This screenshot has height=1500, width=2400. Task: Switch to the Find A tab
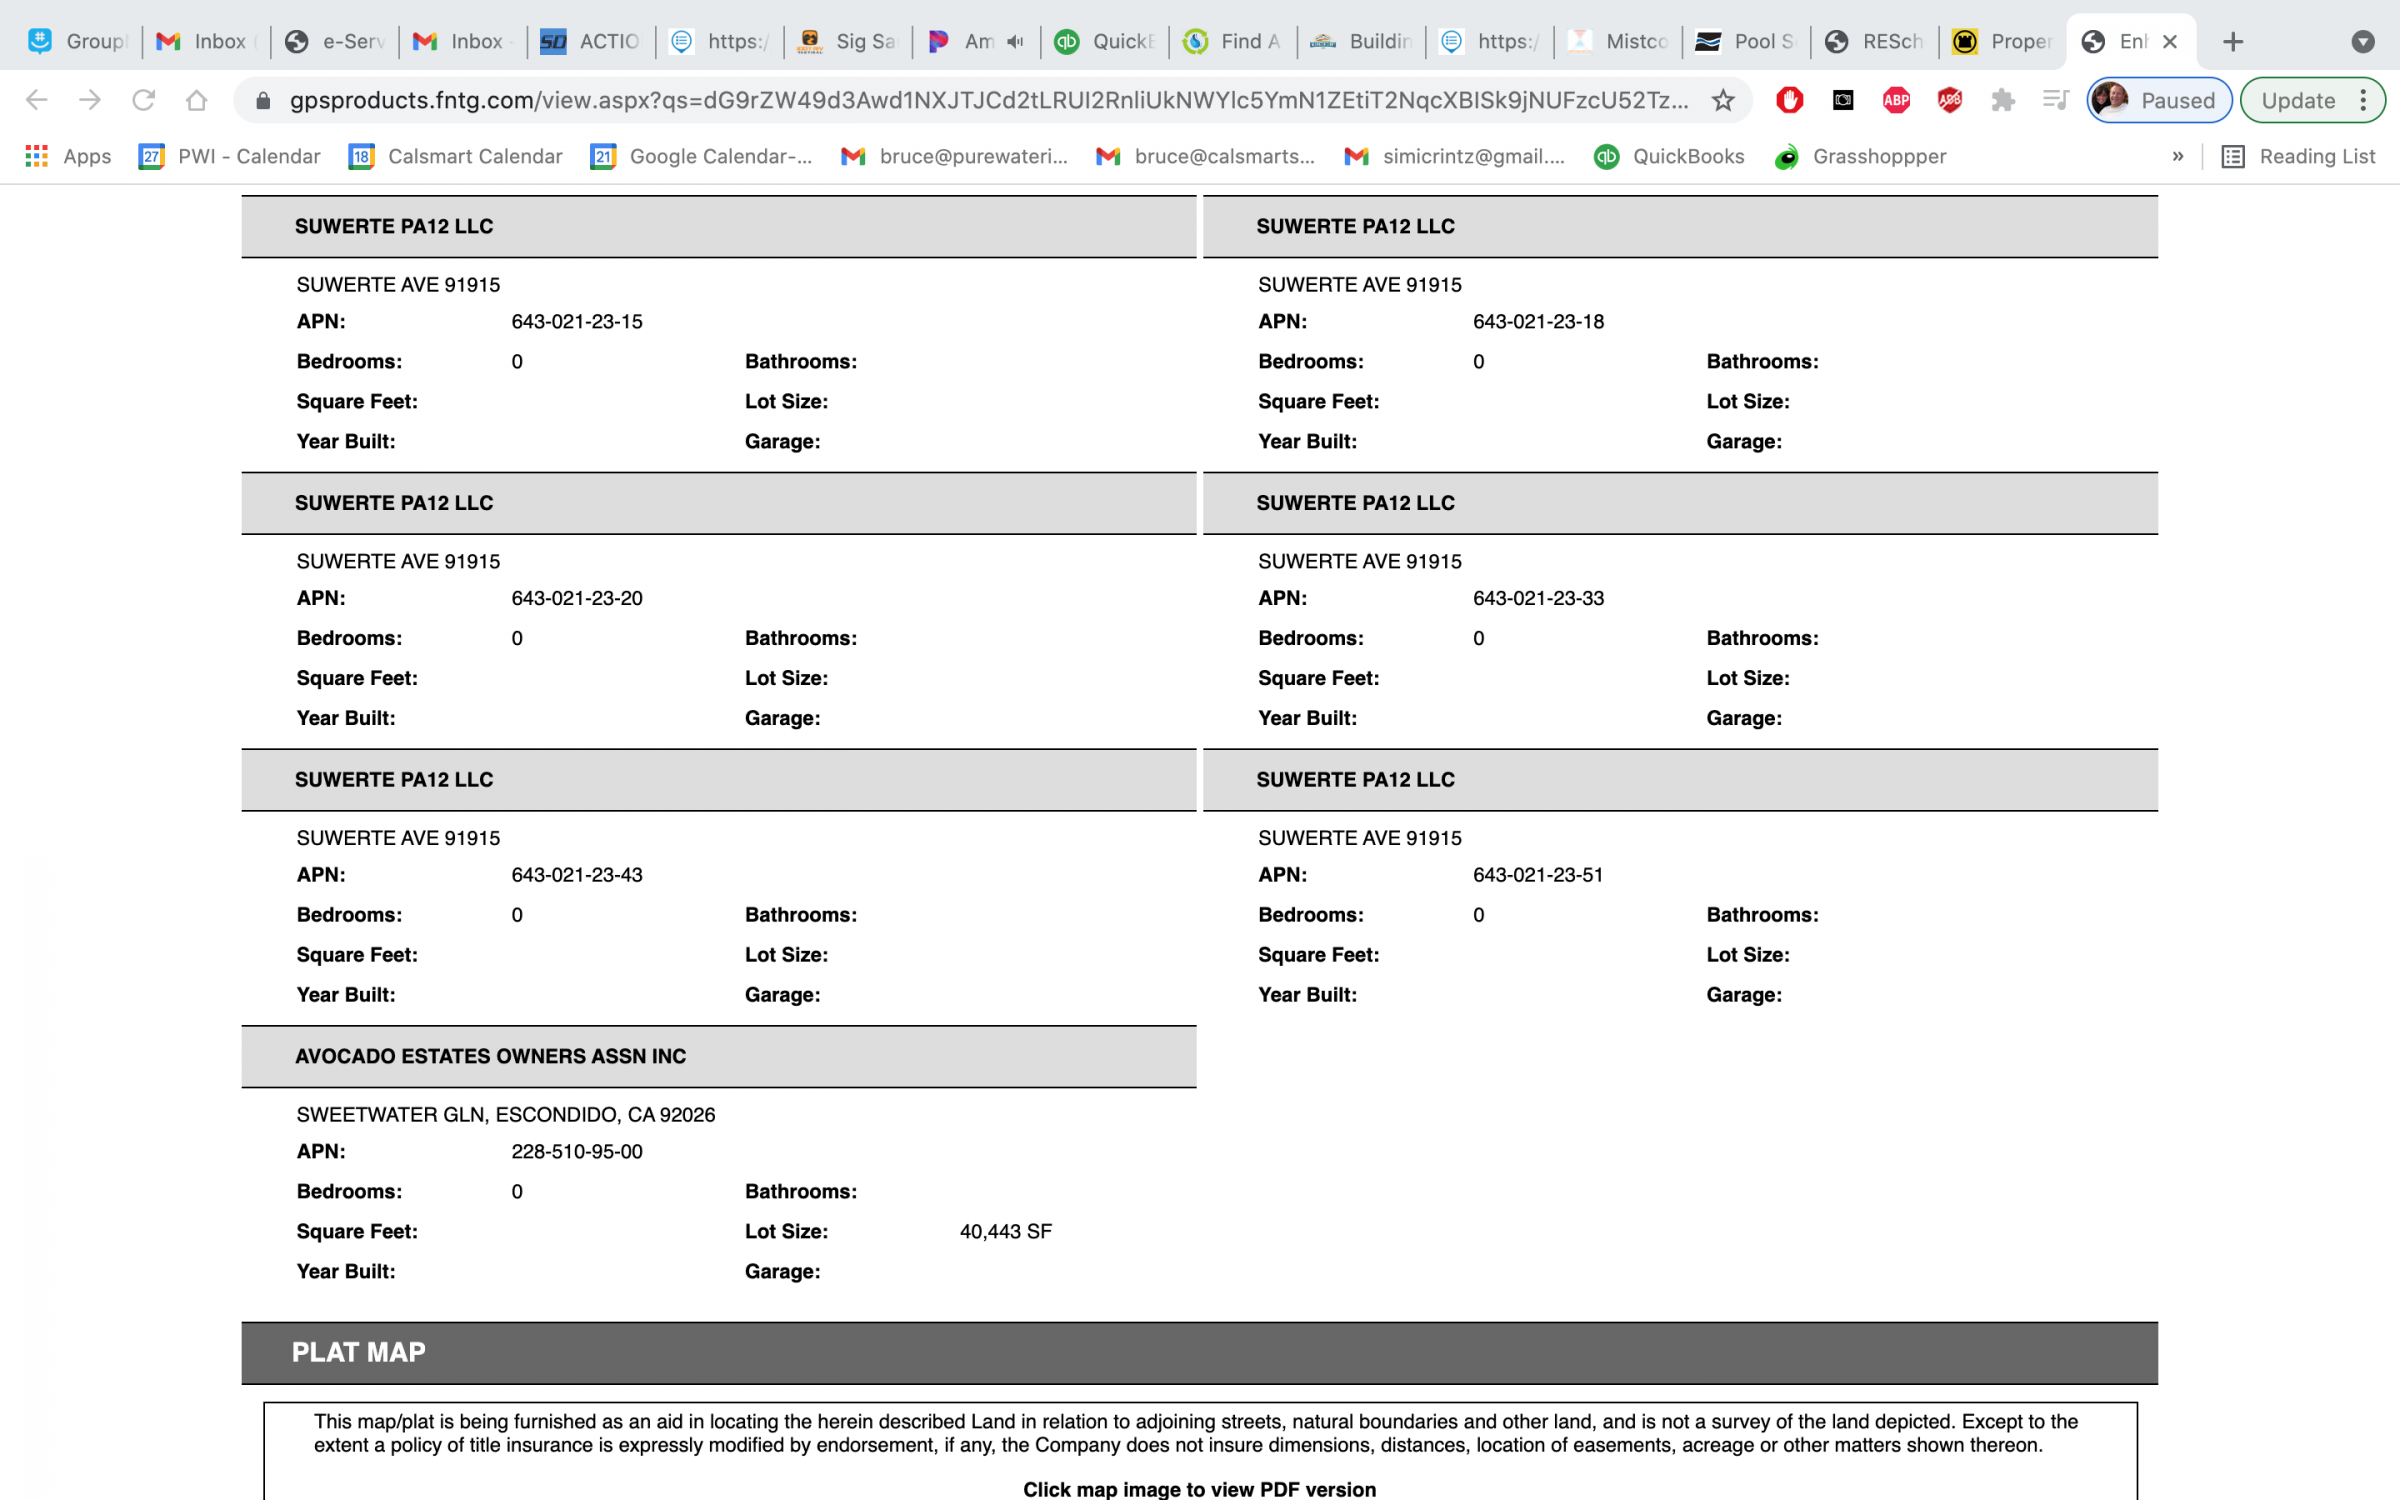coord(1233,41)
